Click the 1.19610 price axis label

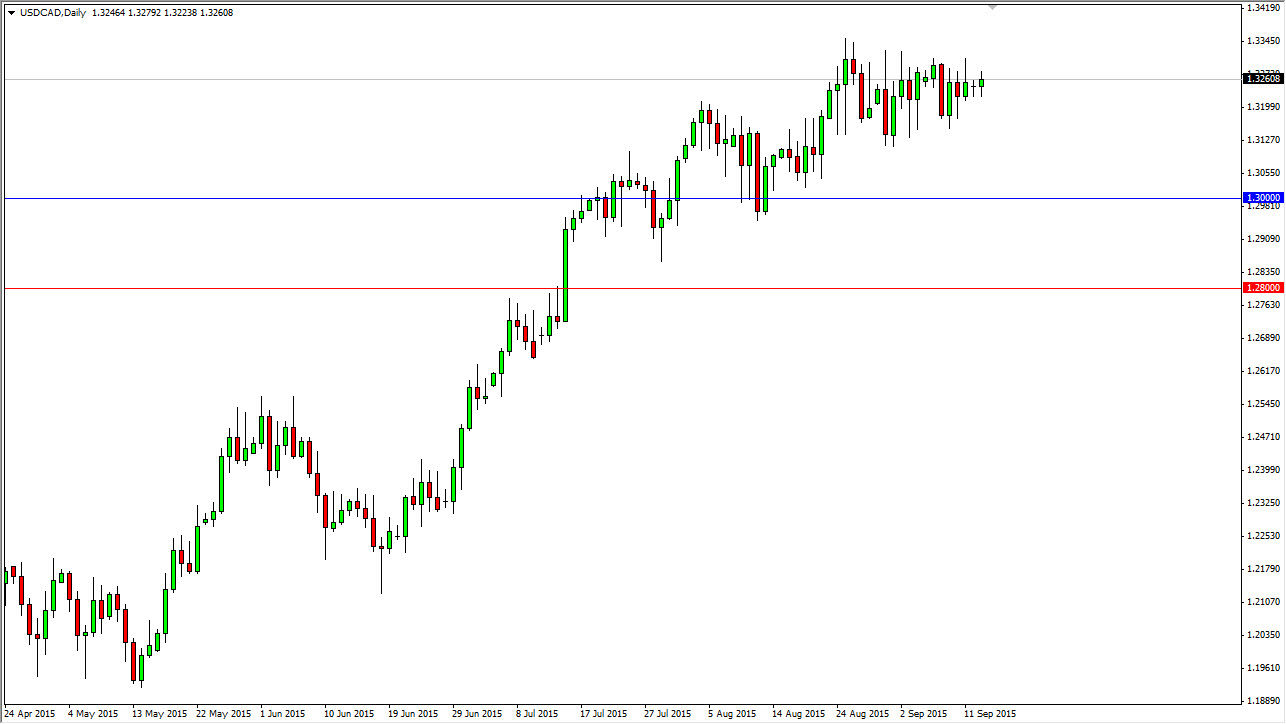click(x=1264, y=668)
